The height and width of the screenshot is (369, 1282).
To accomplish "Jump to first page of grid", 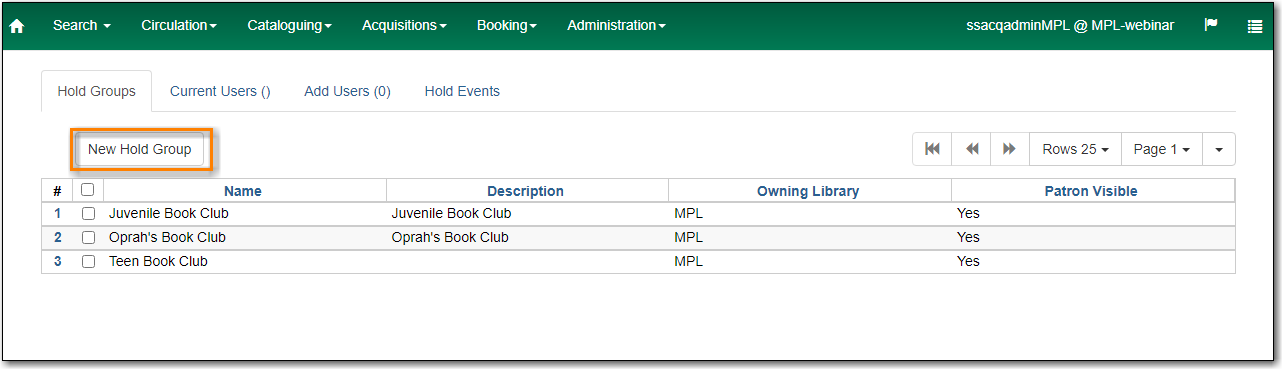I will (932, 149).
